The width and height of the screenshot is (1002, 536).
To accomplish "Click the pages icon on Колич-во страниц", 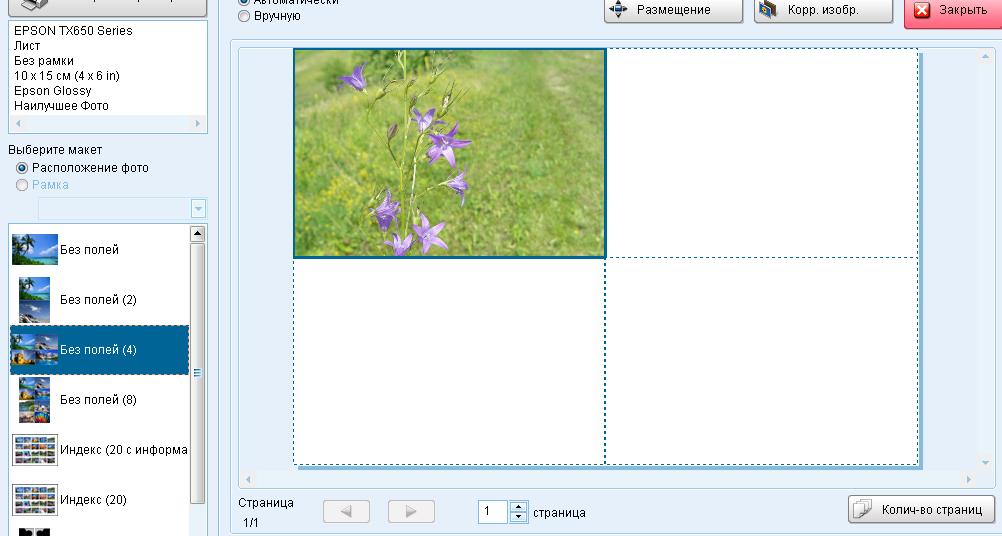I will point(863,509).
